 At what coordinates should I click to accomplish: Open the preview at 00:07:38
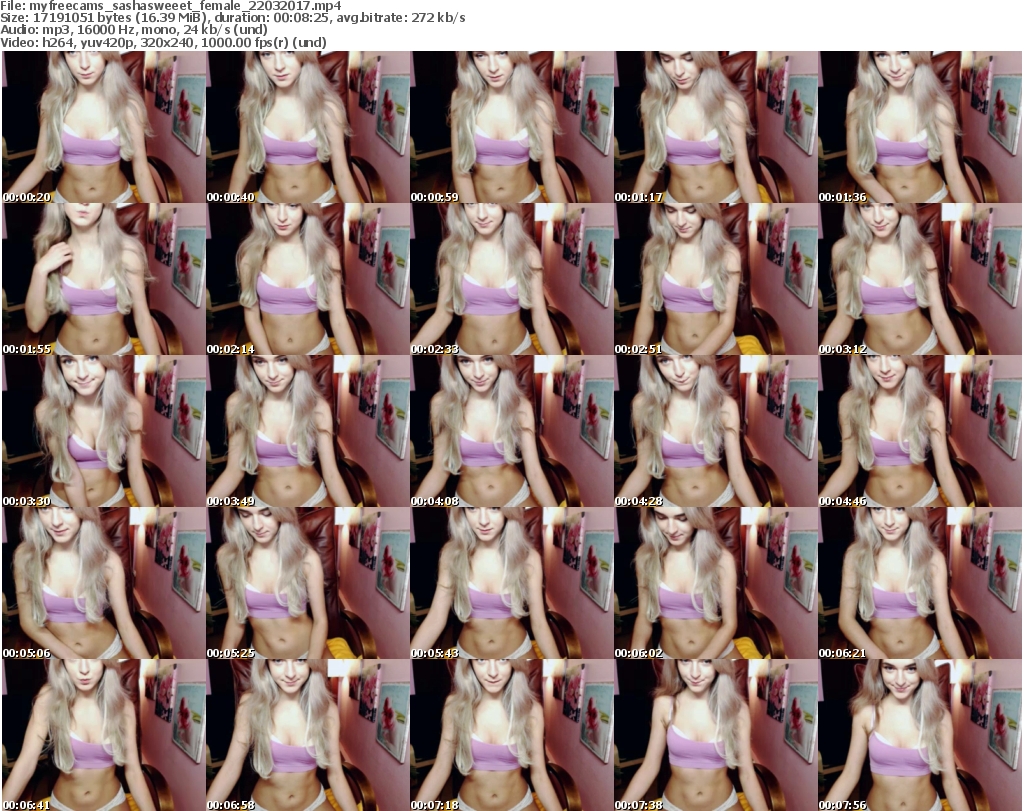pyautogui.click(x=716, y=735)
